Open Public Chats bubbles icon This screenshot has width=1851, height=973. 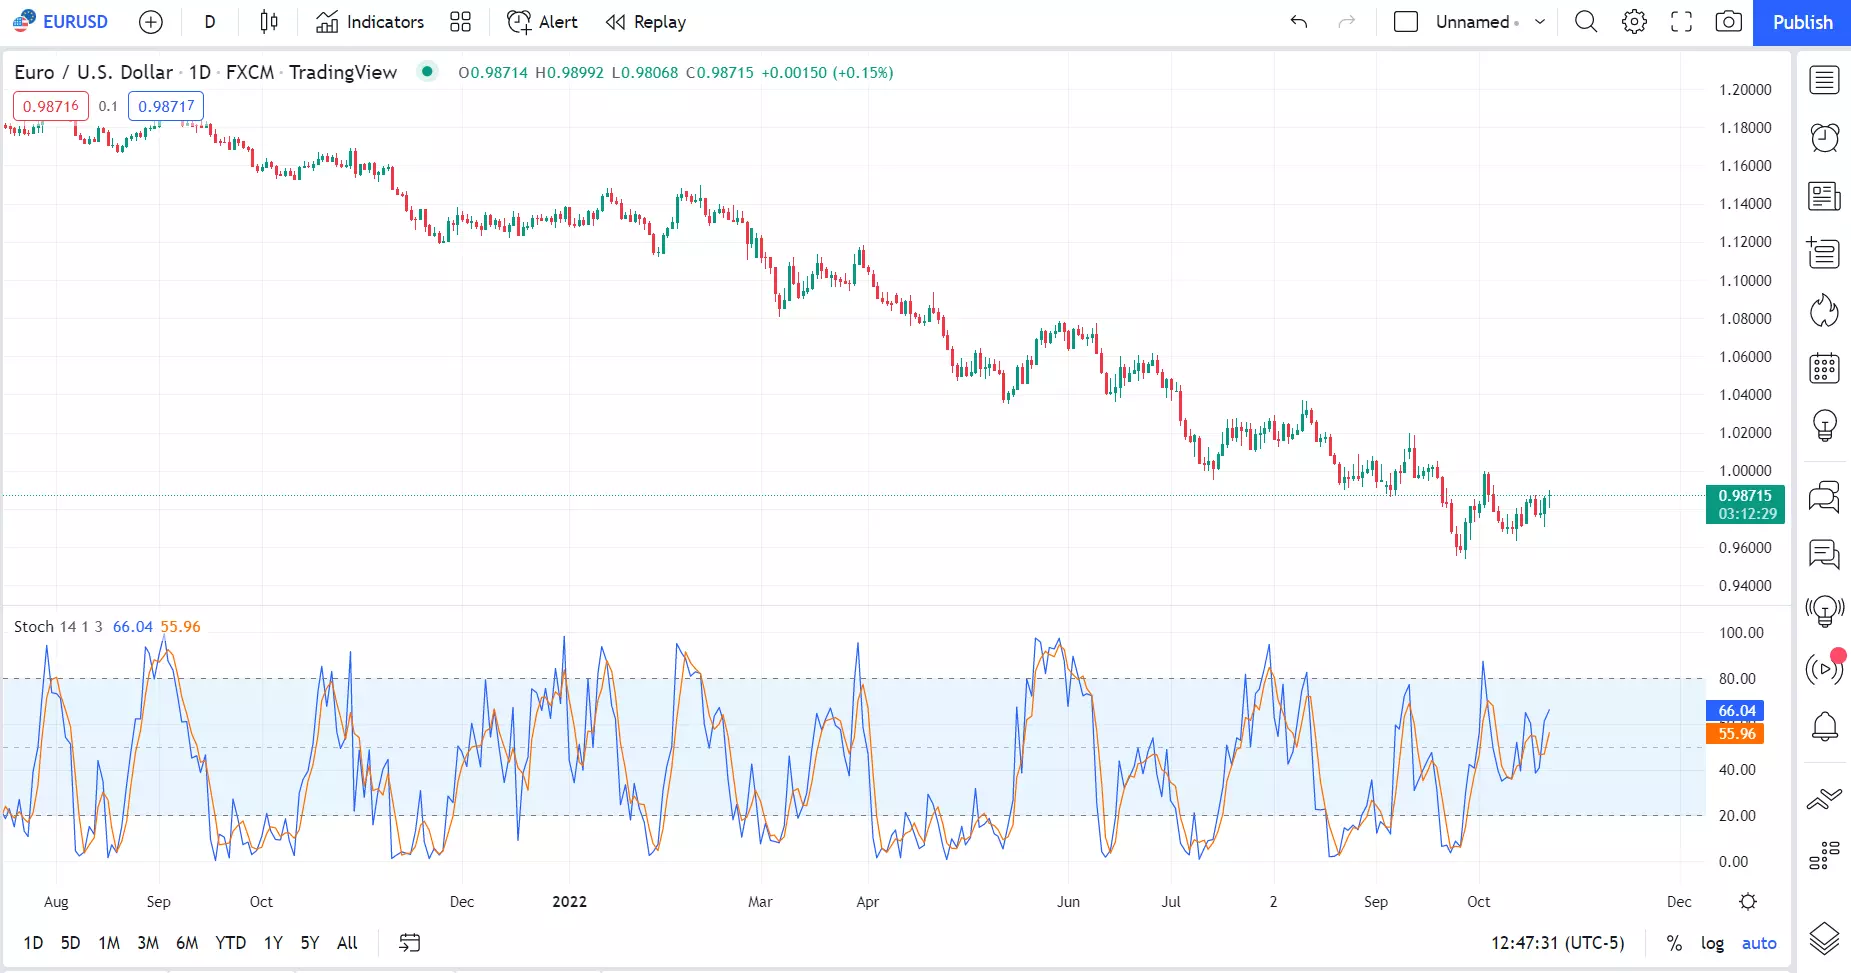(1824, 496)
